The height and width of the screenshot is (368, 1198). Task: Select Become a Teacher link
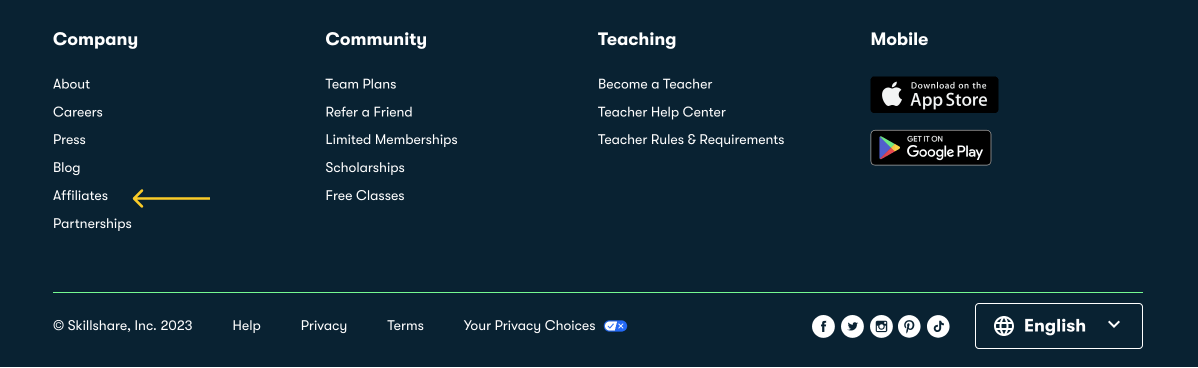655,84
